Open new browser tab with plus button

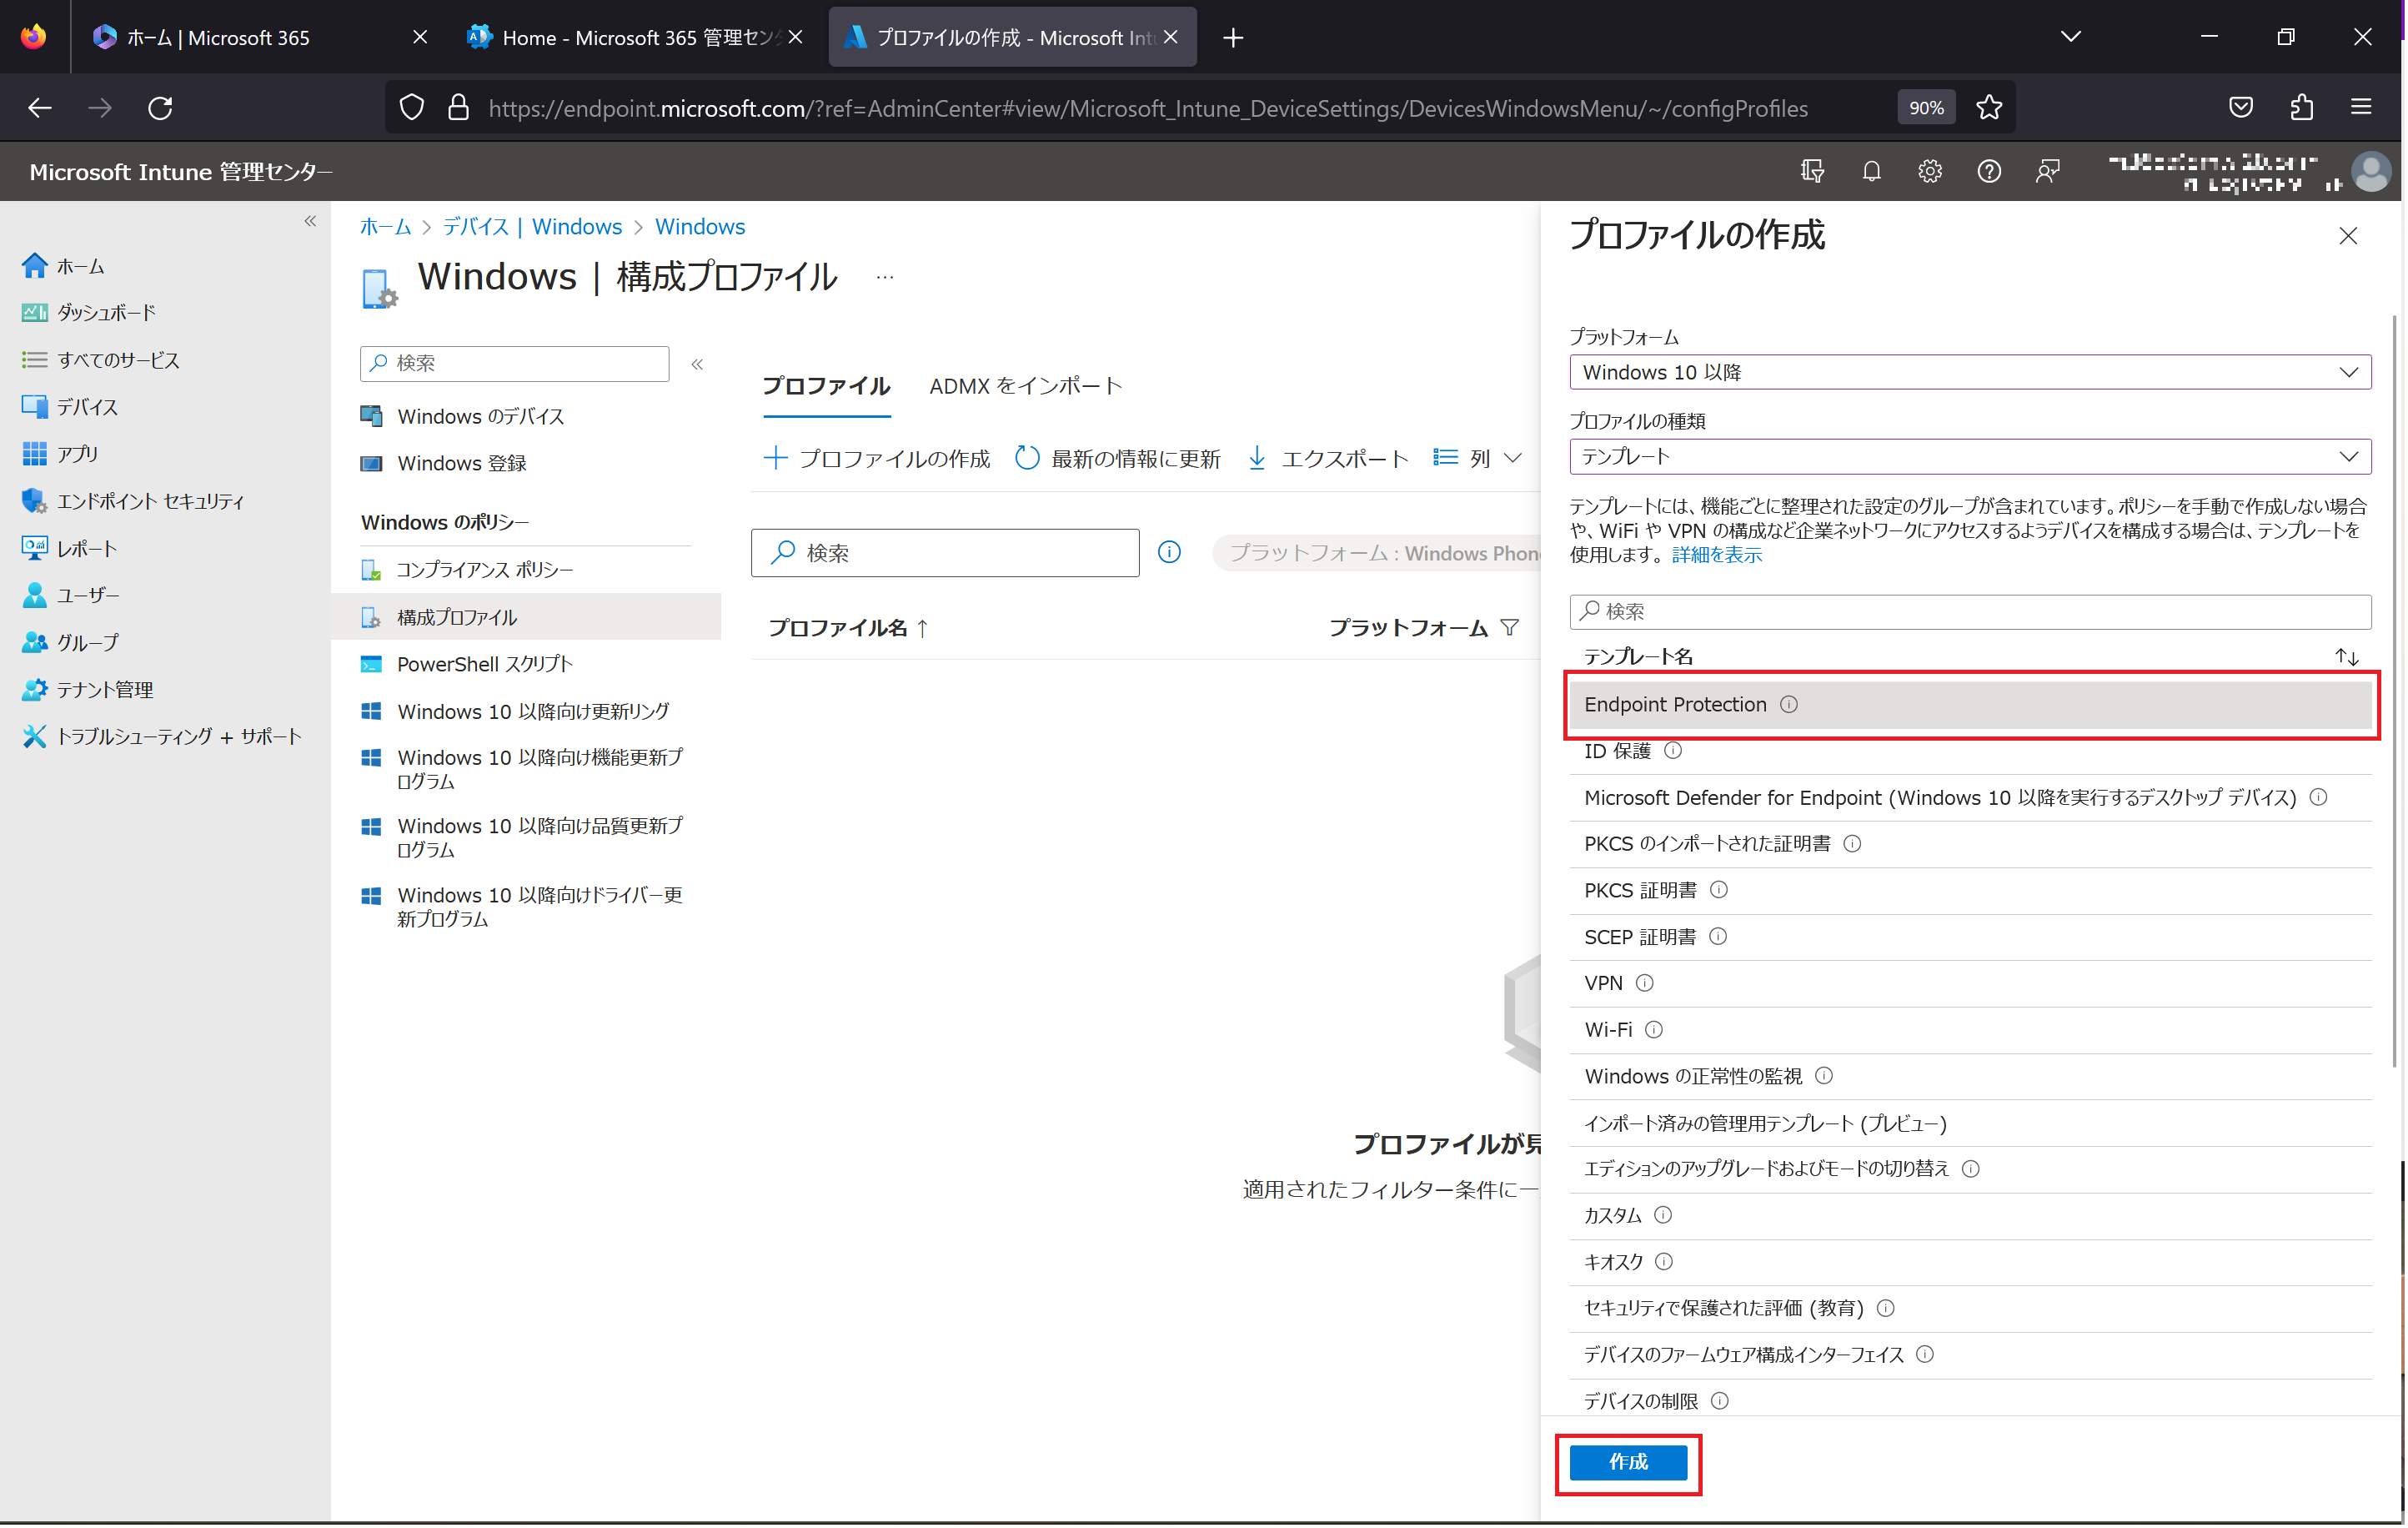(x=1233, y=37)
